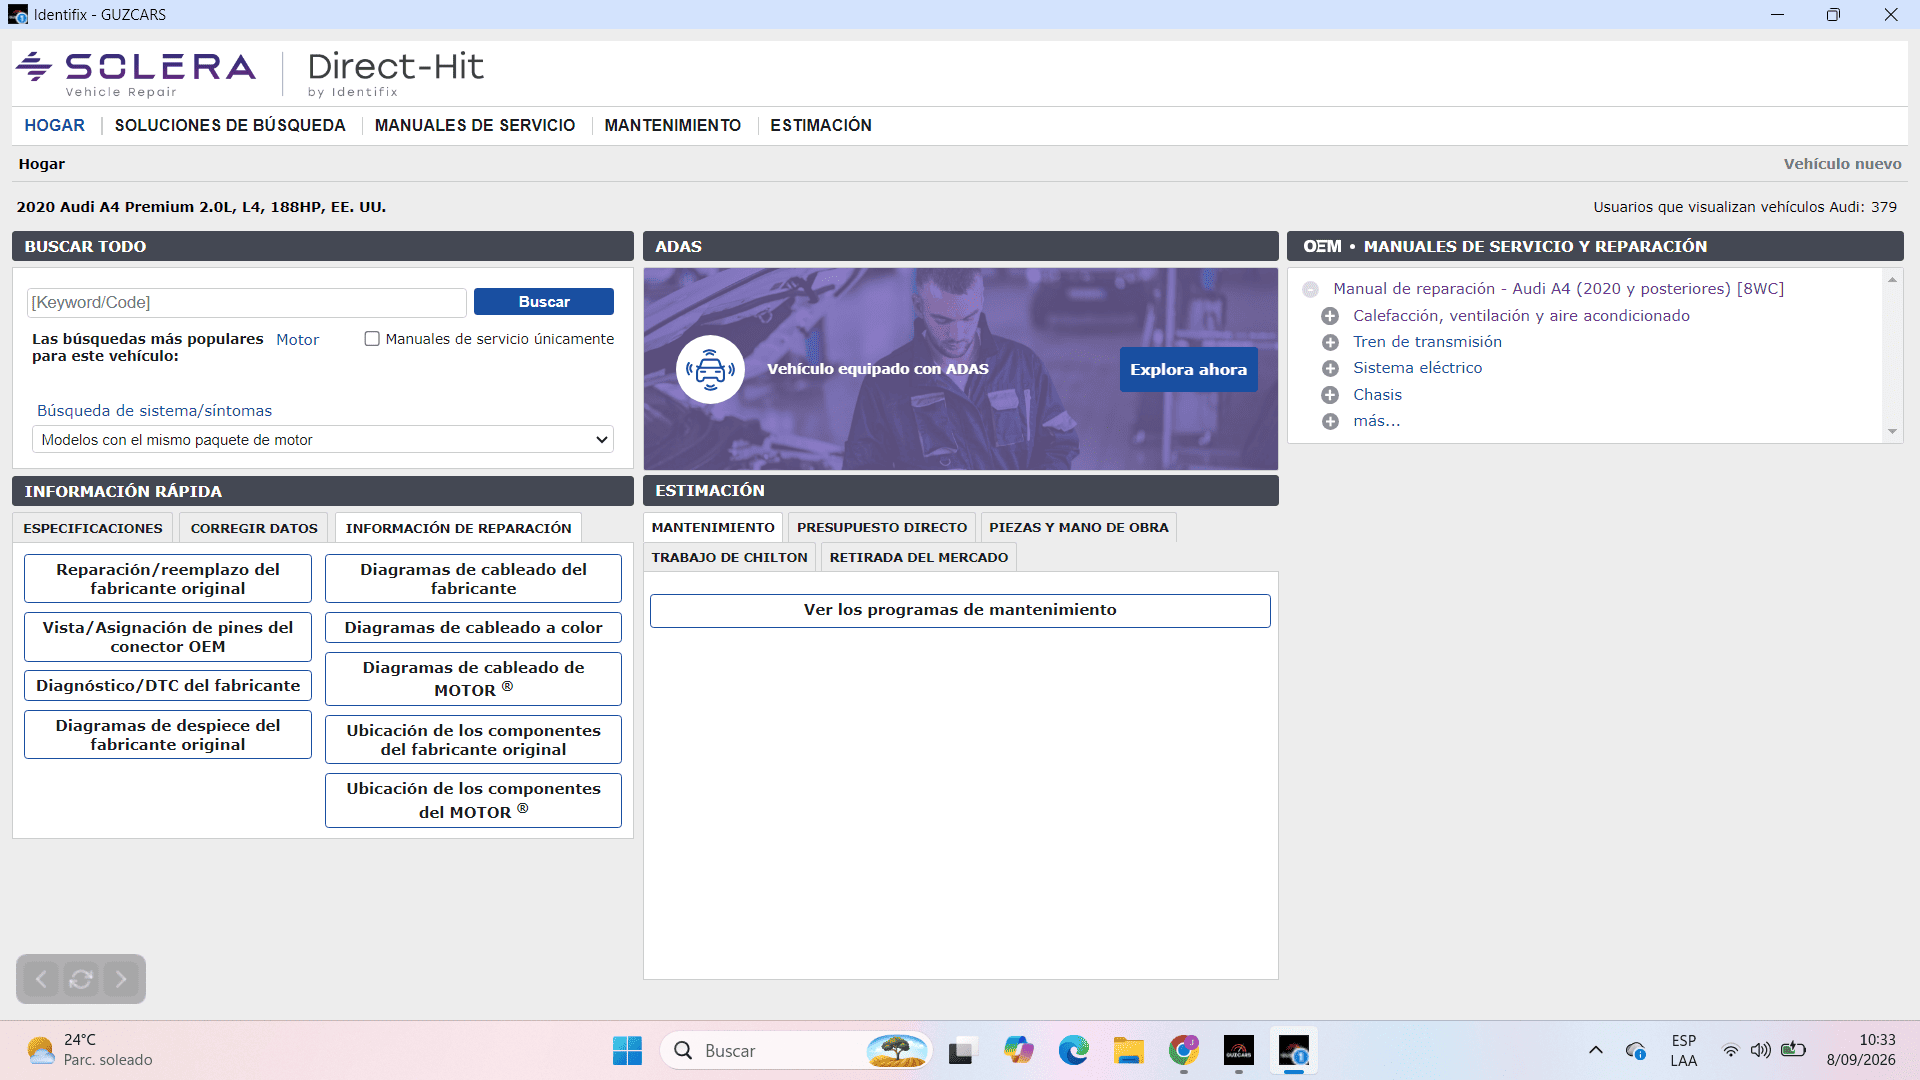The height and width of the screenshot is (1080, 1920).
Task: Open the top MANTENIMIENTO menu item
Action: (x=673, y=125)
